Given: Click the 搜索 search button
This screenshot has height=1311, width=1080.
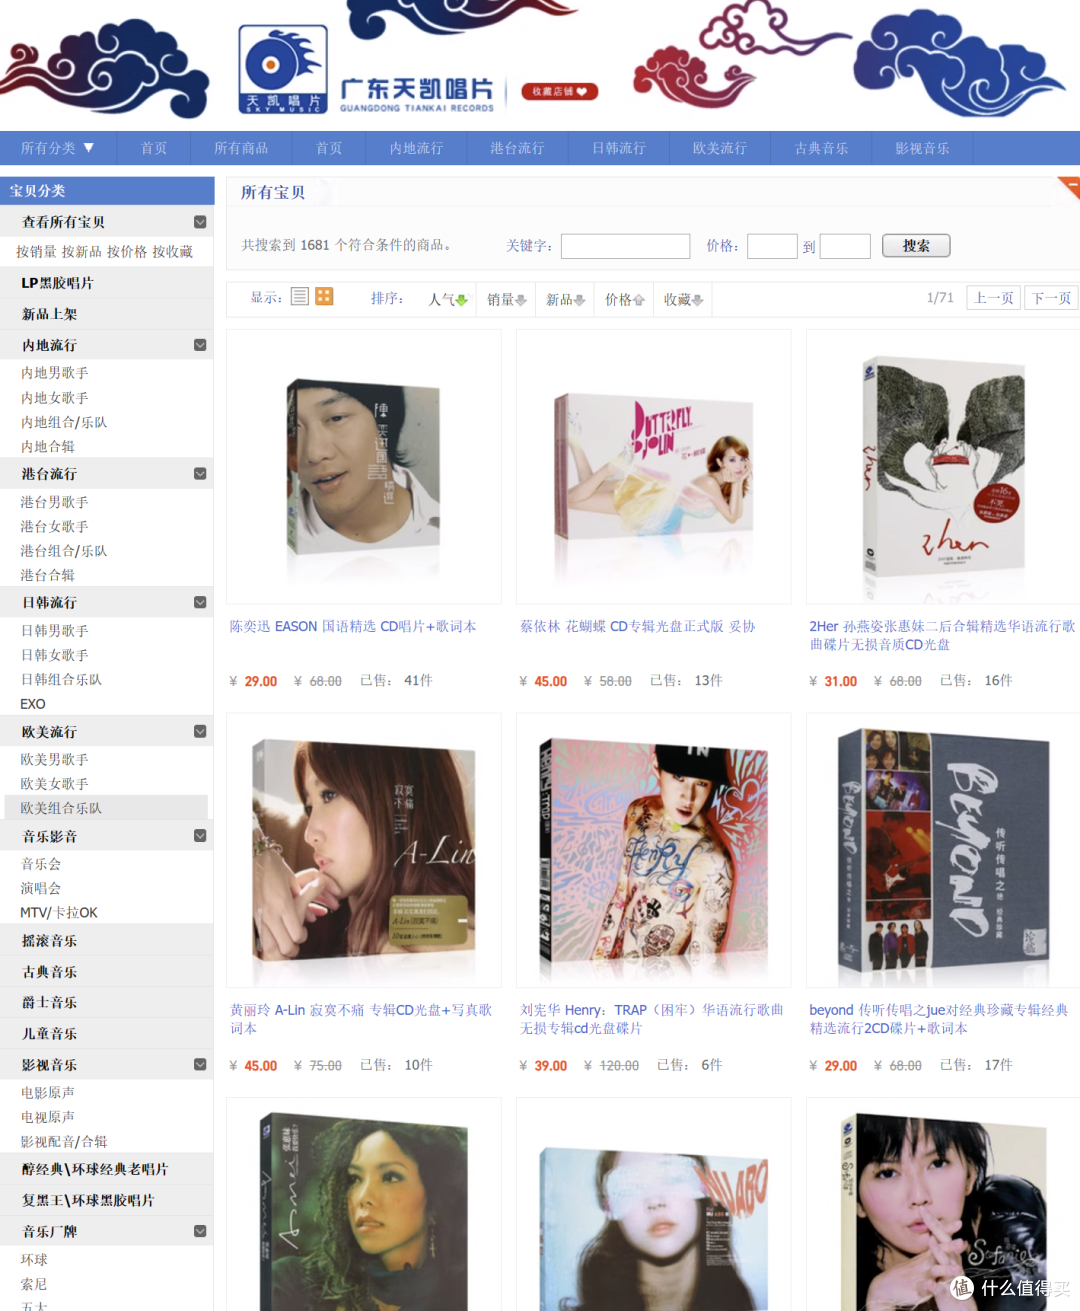Looking at the screenshot, I should point(916,246).
